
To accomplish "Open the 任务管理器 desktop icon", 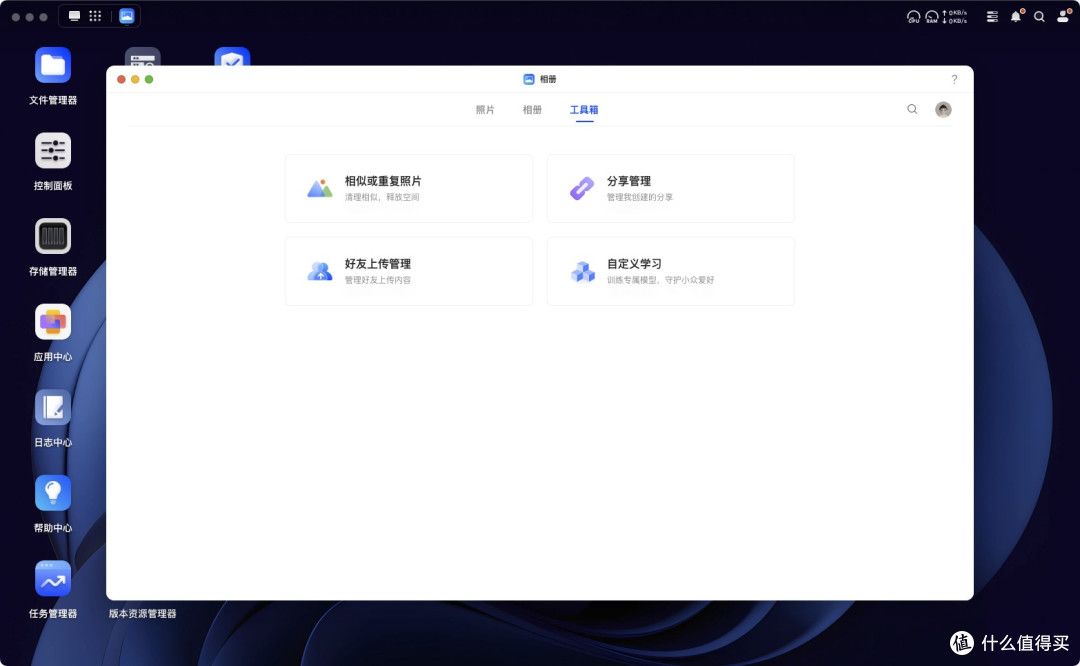I will click(x=53, y=579).
